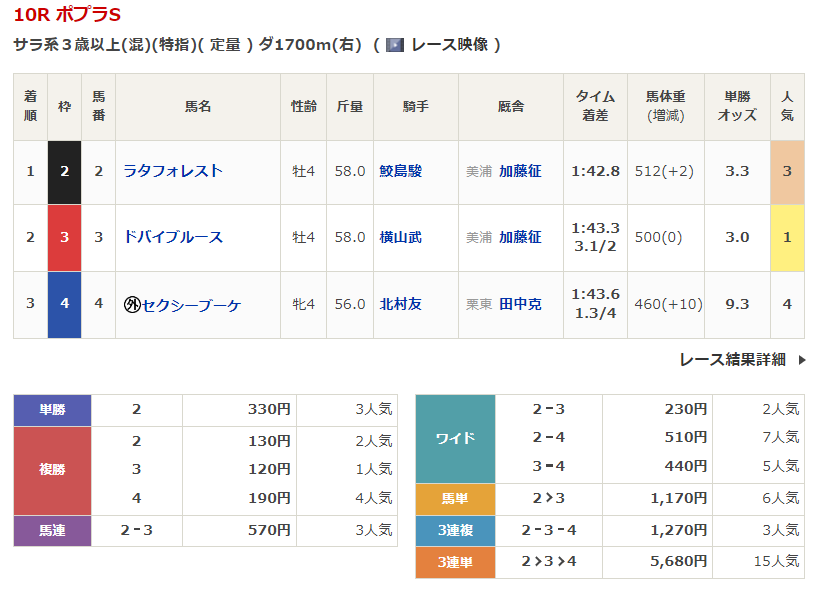Click the 単勝 payout 330円
824x590 pixels.
pyautogui.click(x=269, y=409)
